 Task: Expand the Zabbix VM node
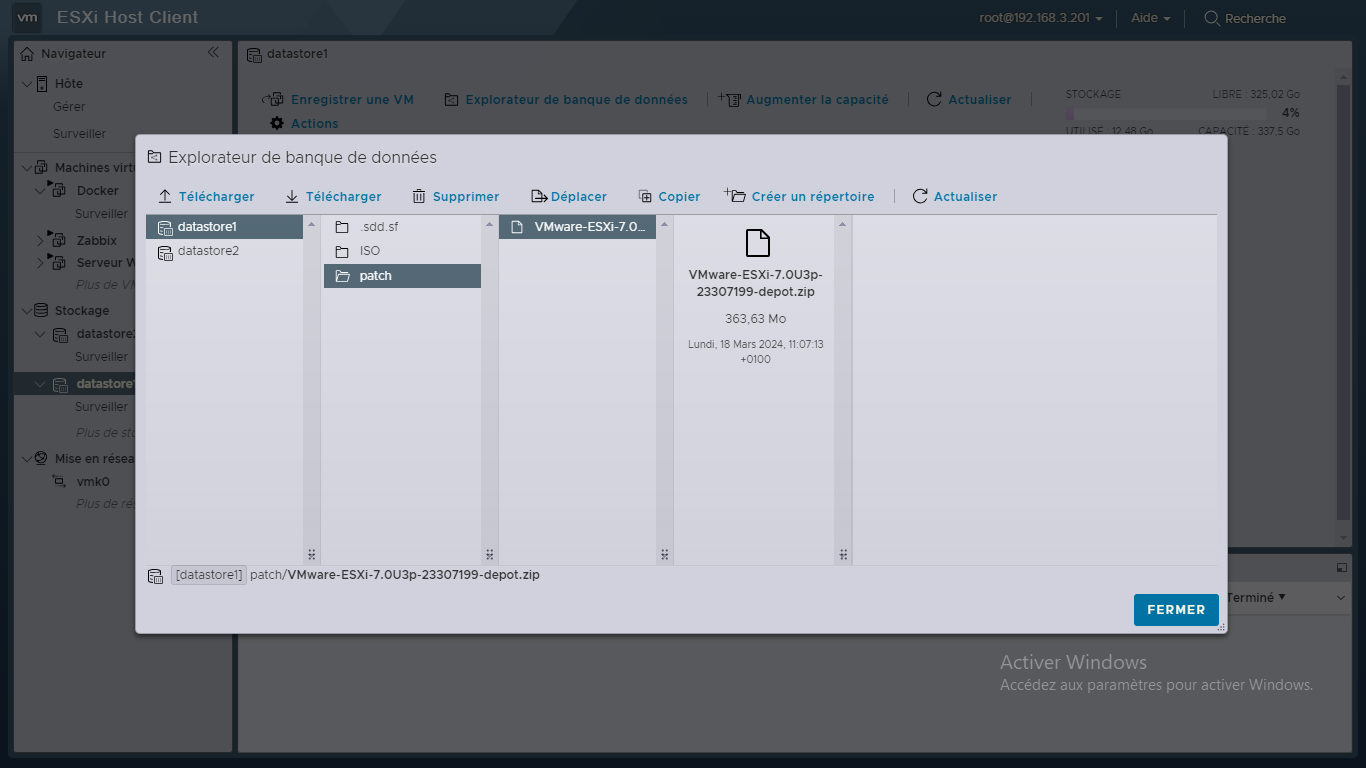point(41,239)
